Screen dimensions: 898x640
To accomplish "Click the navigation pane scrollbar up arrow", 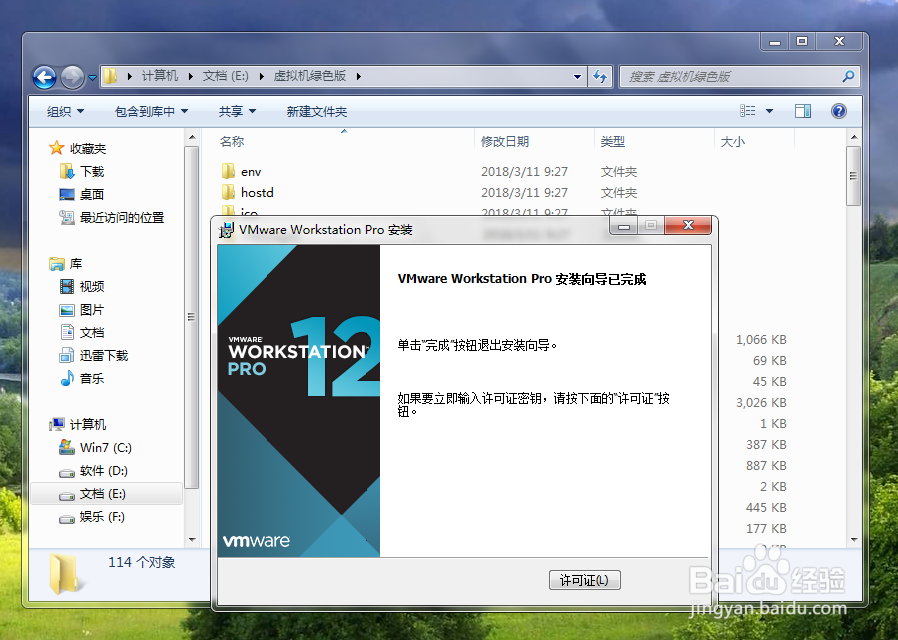I will click(x=192, y=137).
